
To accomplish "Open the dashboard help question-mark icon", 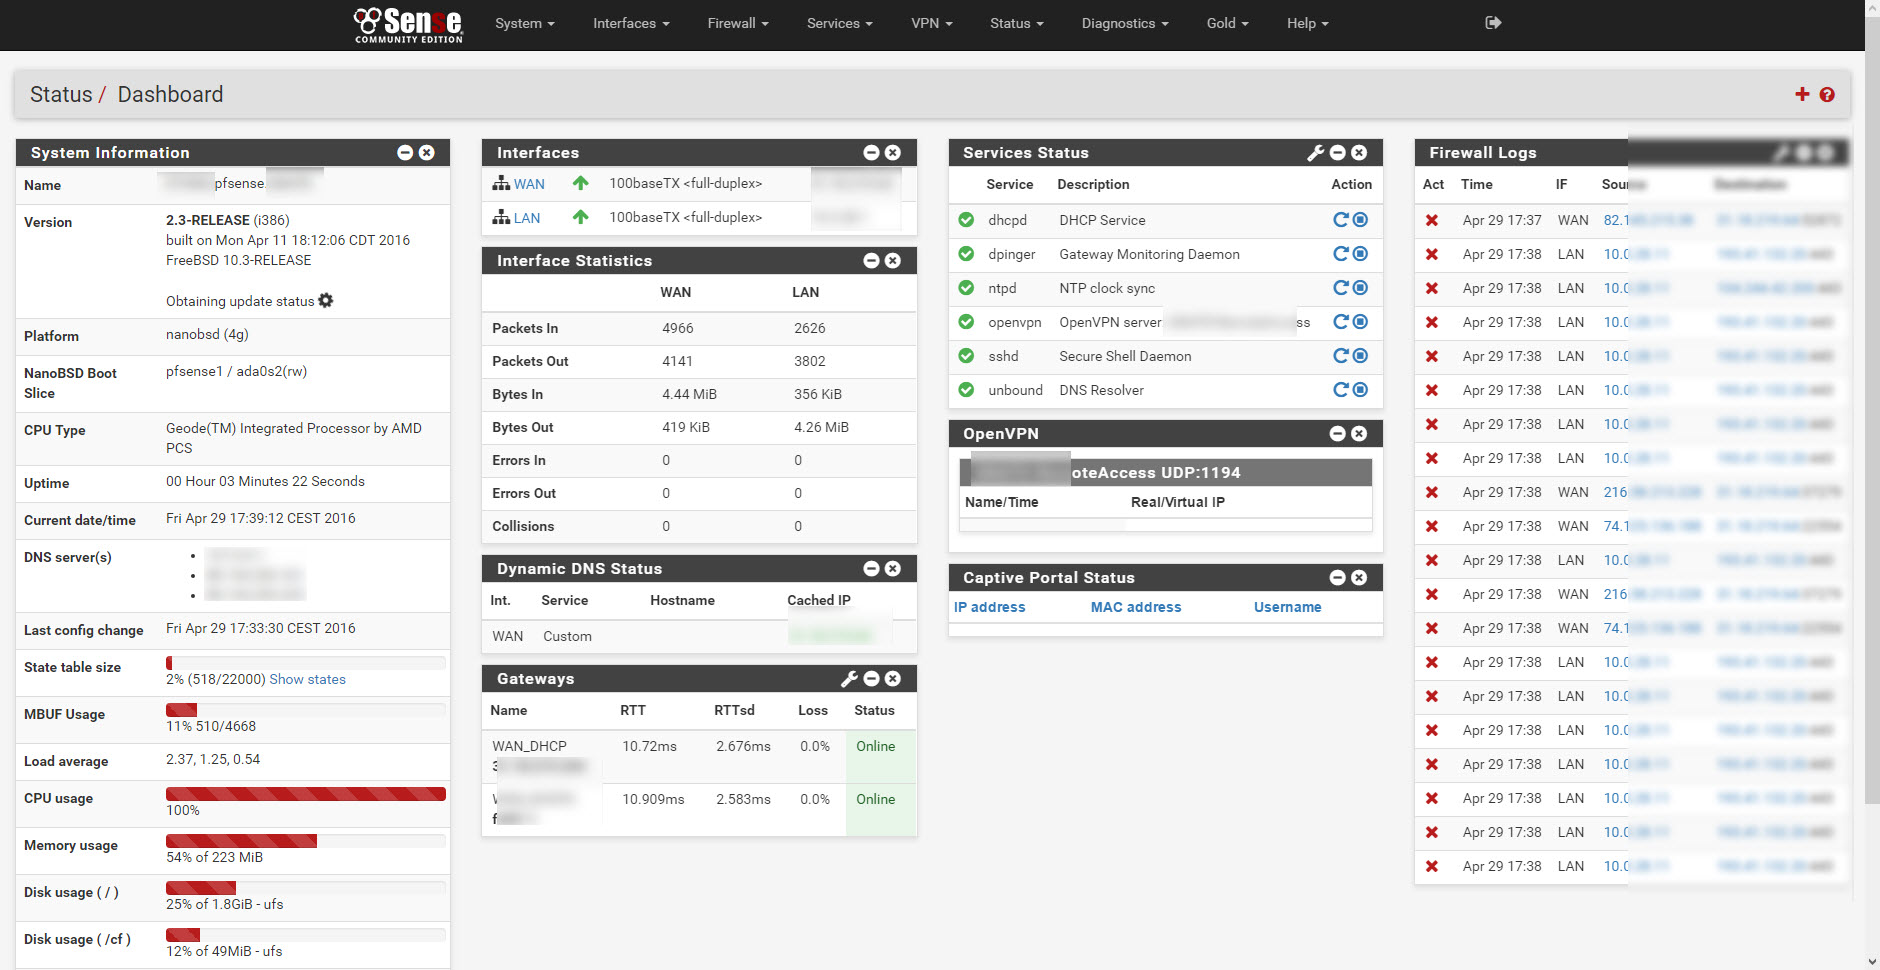I will click(1828, 94).
